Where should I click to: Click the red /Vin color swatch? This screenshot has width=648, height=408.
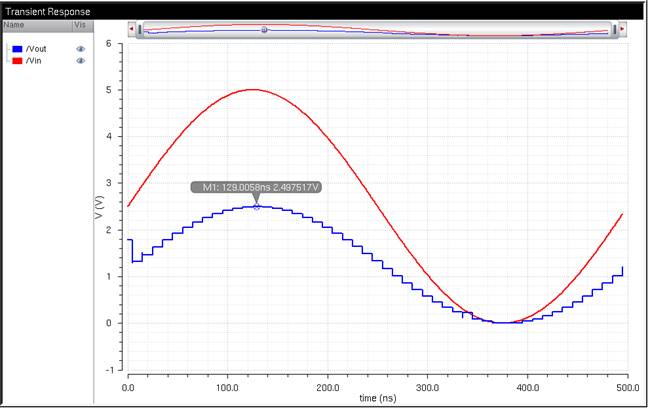(x=17, y=61)
